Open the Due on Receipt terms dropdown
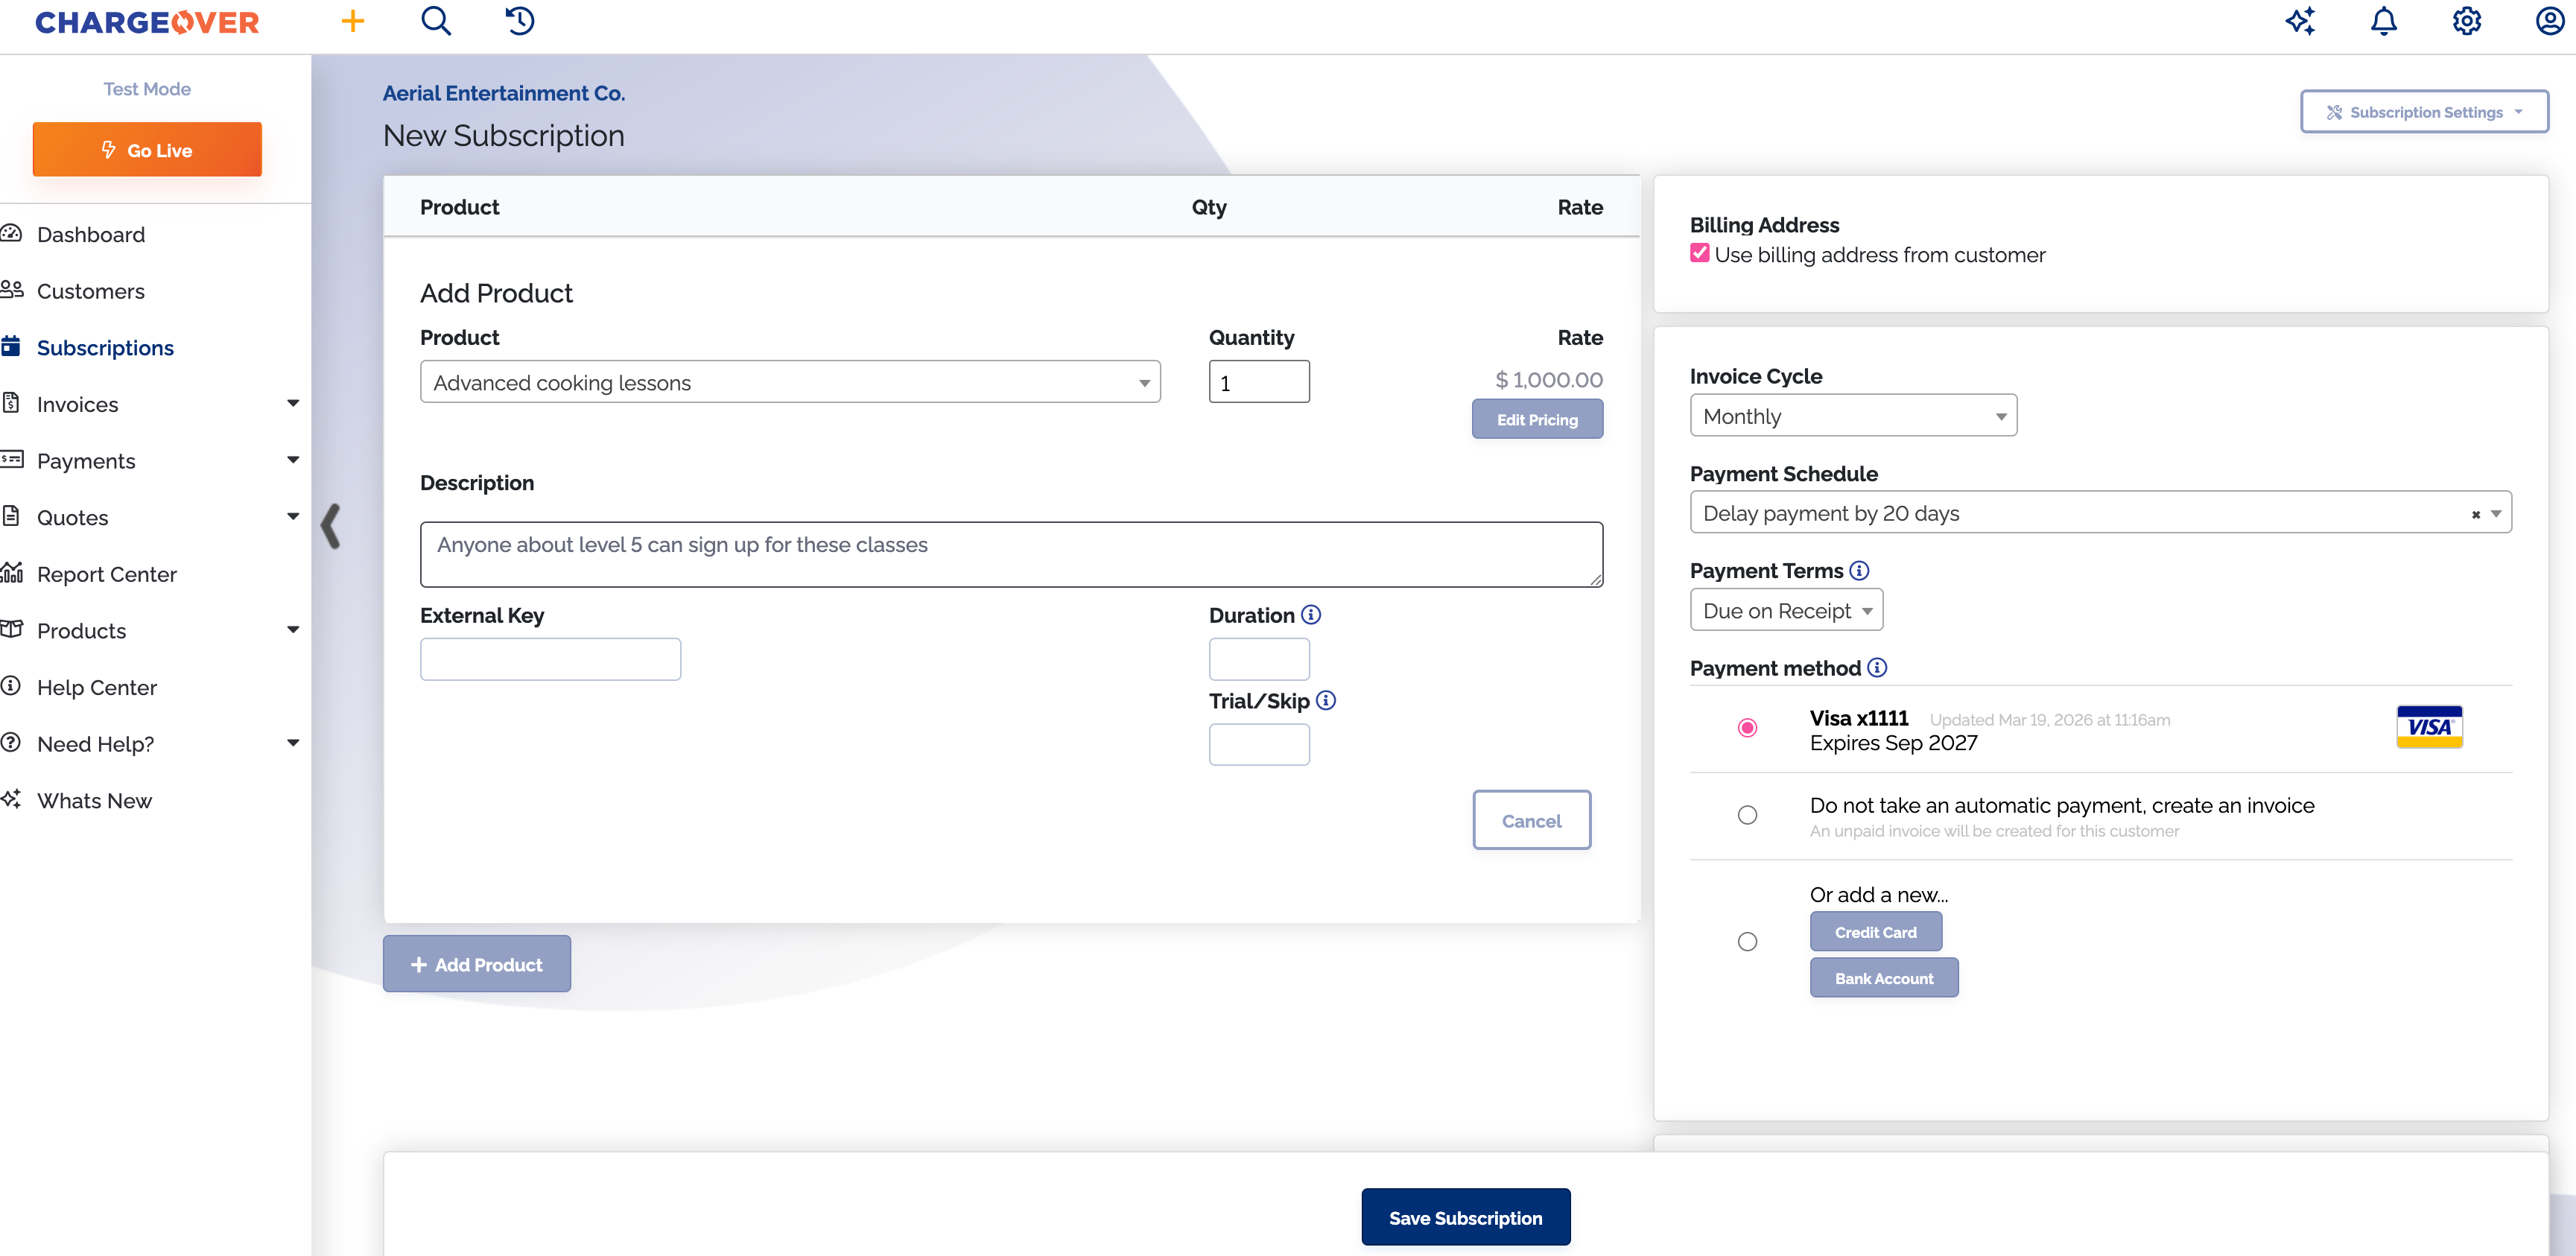2576x1256 pixels. coord(1786,610)
